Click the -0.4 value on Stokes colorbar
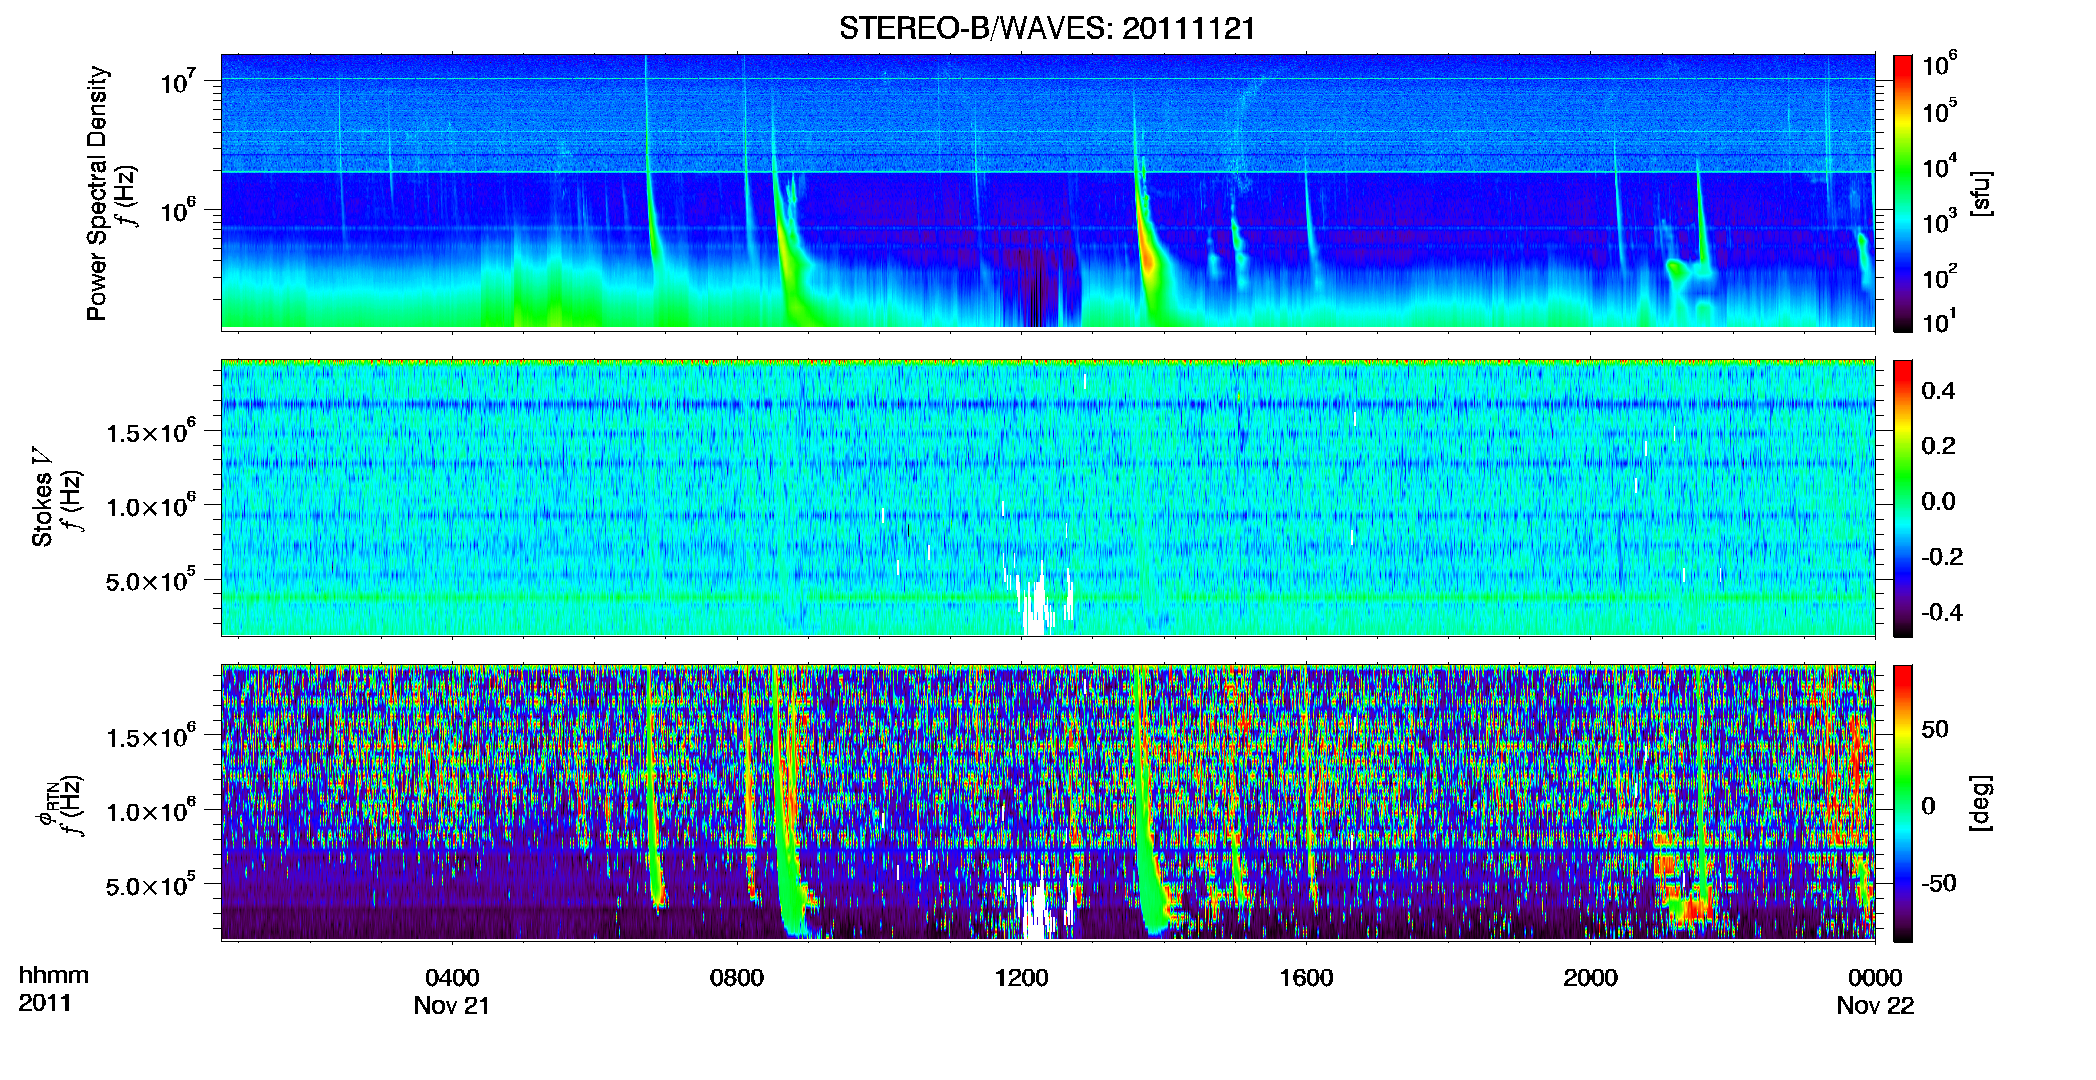2096x1080 pixels. coord(1942,612)
